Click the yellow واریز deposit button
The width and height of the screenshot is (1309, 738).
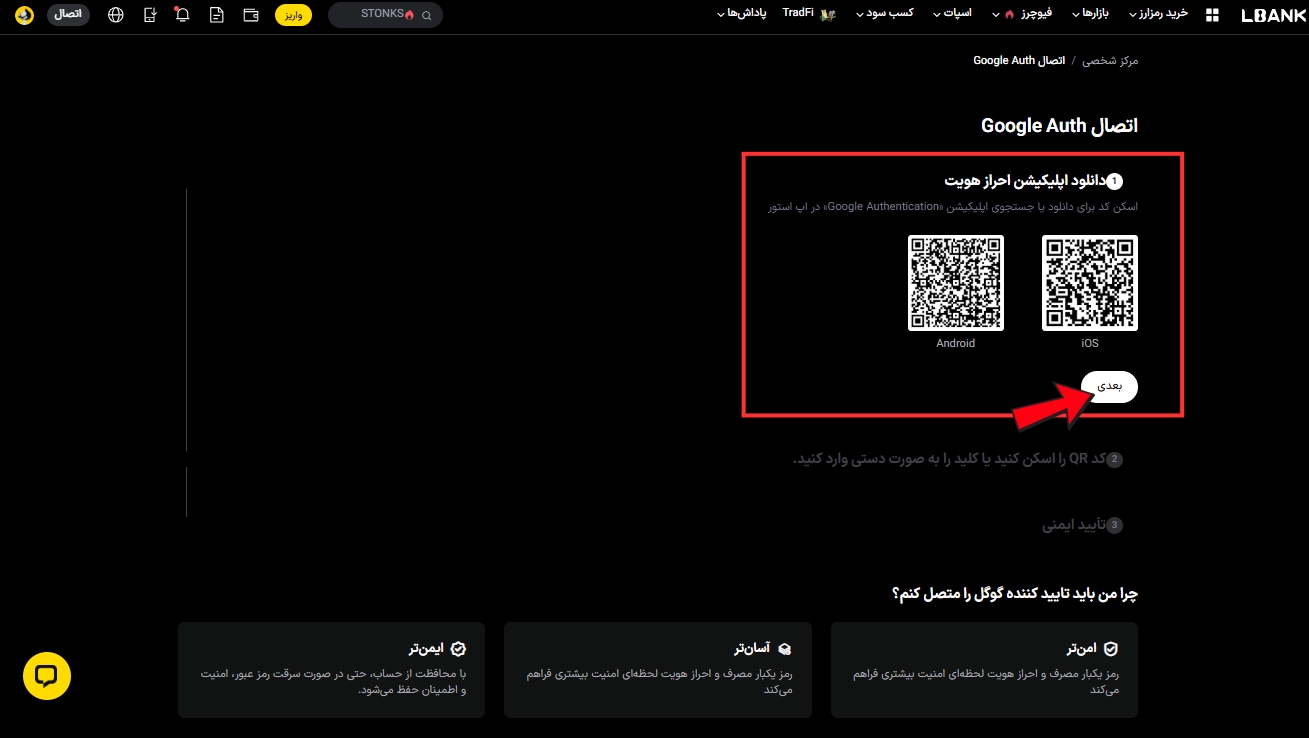[x=293, y=15]
